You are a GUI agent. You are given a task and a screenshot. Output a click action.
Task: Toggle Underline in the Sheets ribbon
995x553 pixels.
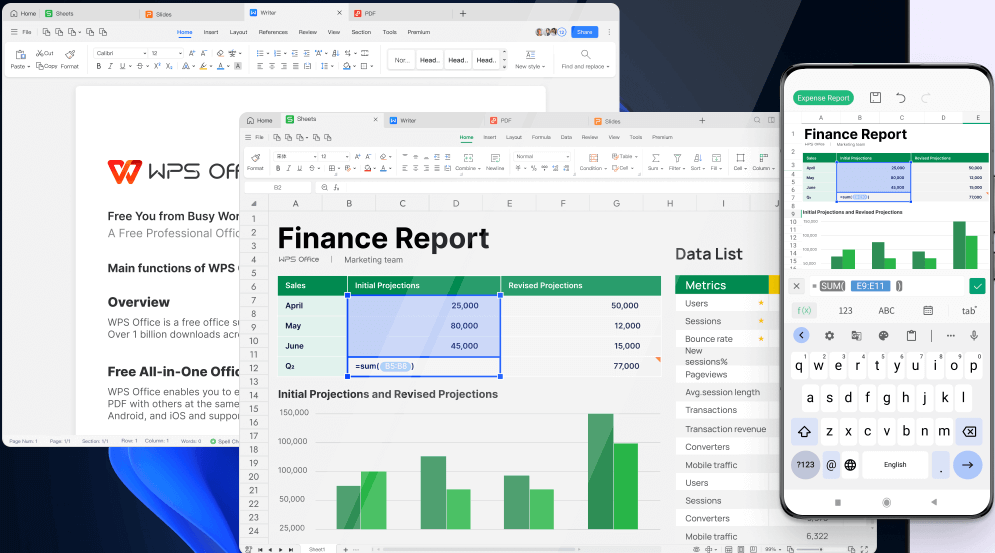click(x=300, y=168)
